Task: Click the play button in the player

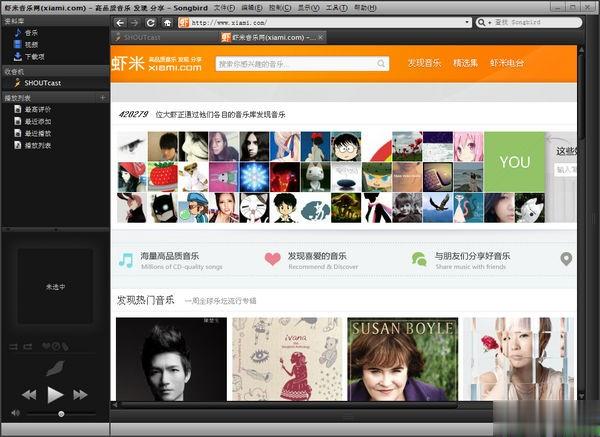Action: (55, 395)
